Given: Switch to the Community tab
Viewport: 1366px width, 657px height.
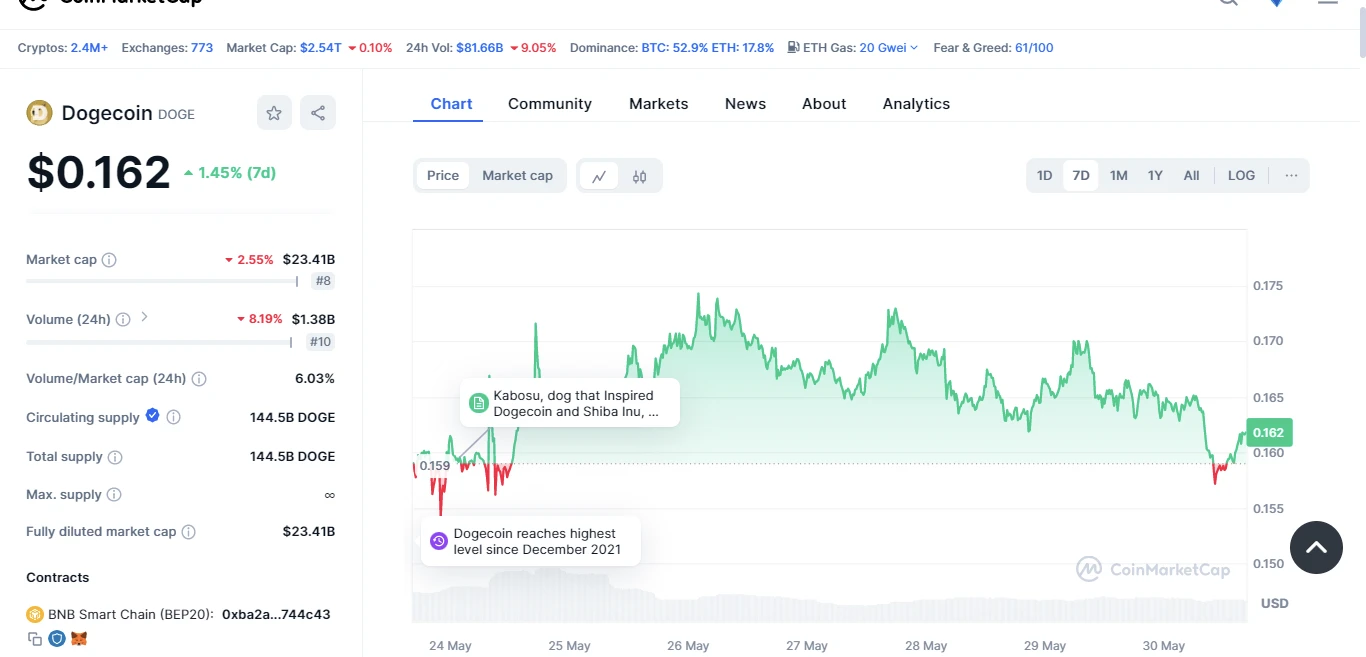Looking at the screenshot, I should pos(550,104).
